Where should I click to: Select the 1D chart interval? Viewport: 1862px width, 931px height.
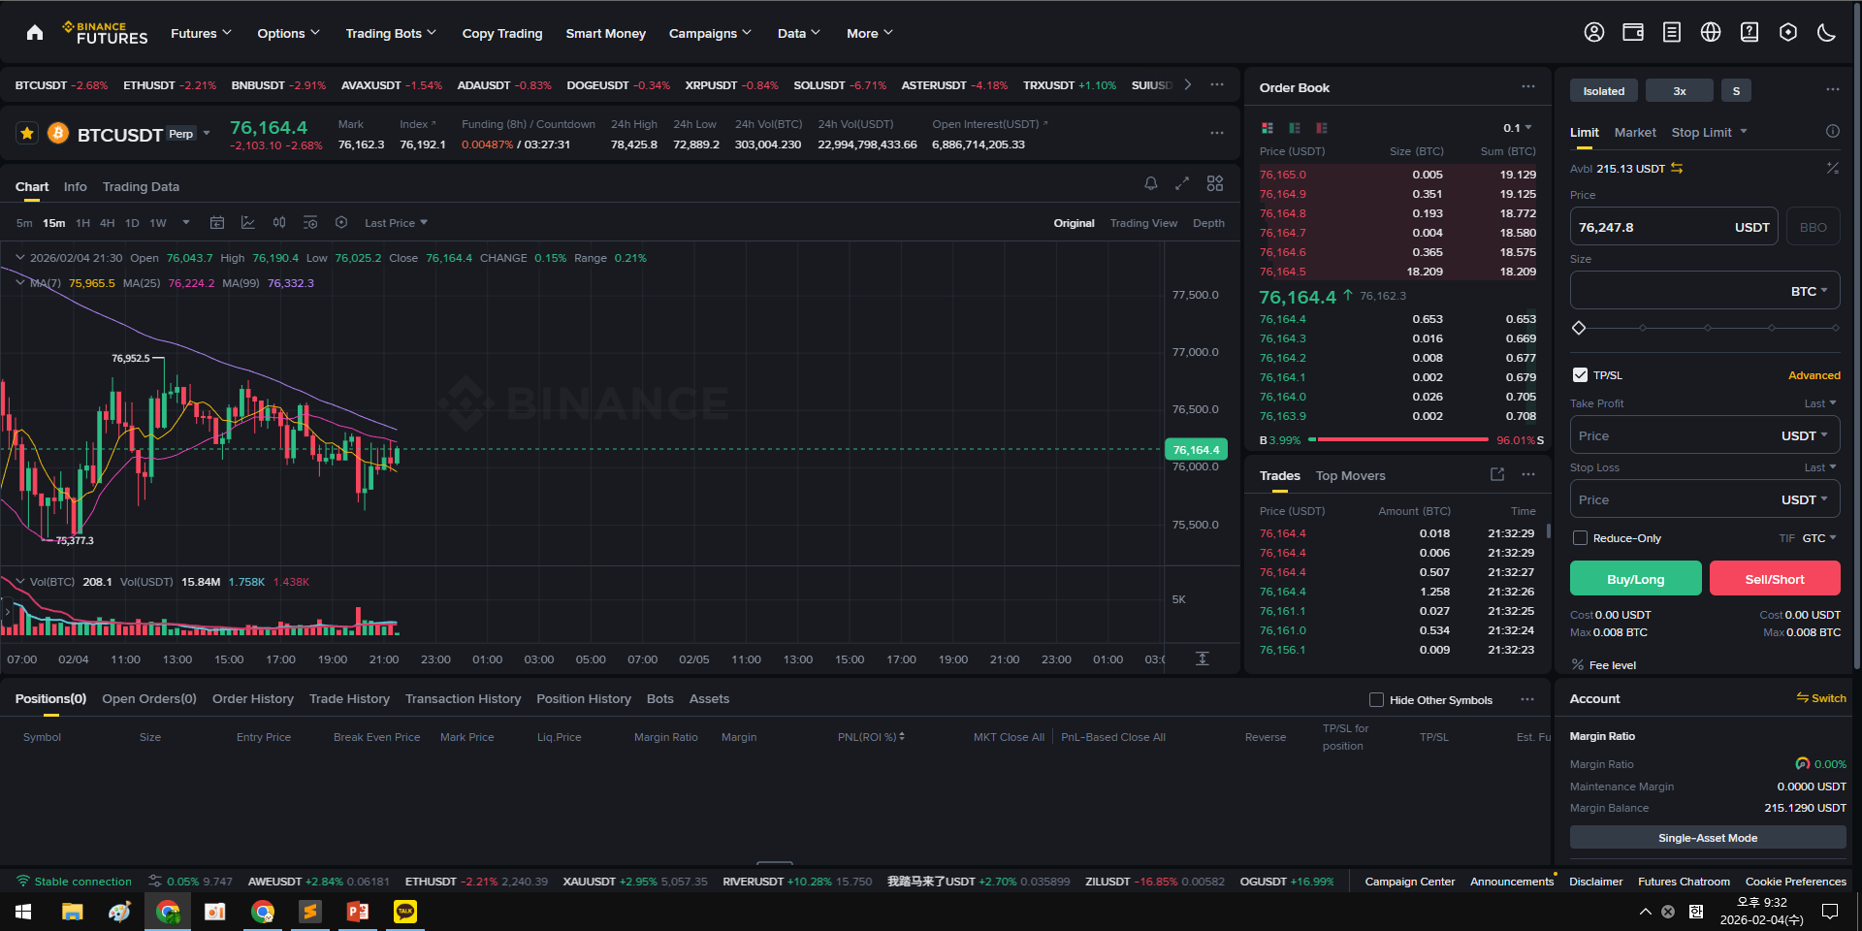point(132,223)
